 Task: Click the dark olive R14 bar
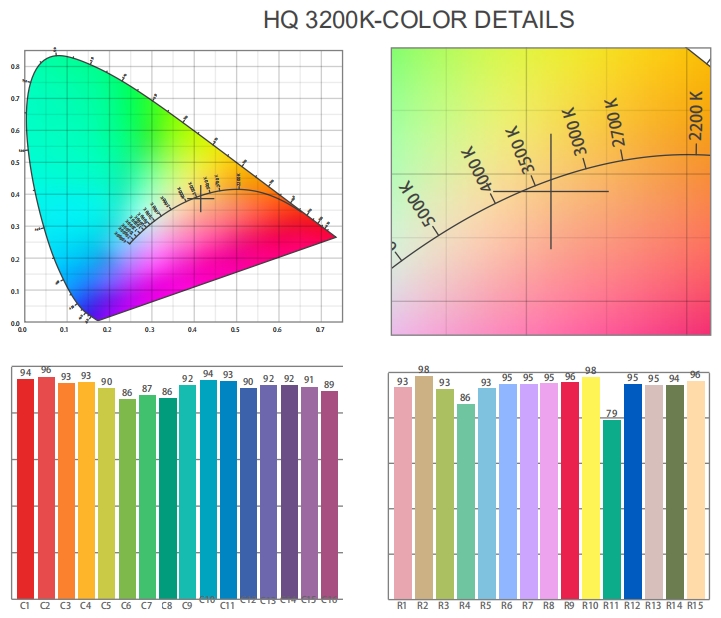675,492
